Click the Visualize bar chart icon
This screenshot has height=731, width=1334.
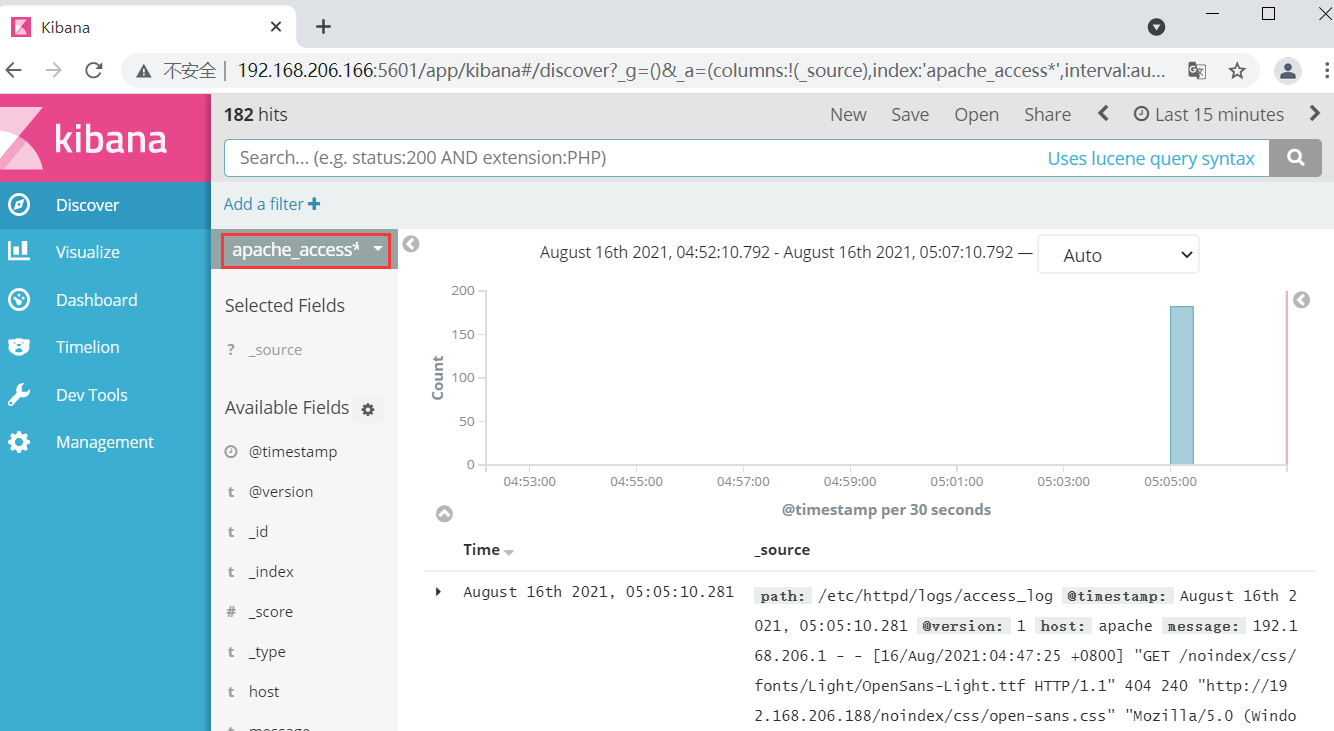tap(19, 251)
